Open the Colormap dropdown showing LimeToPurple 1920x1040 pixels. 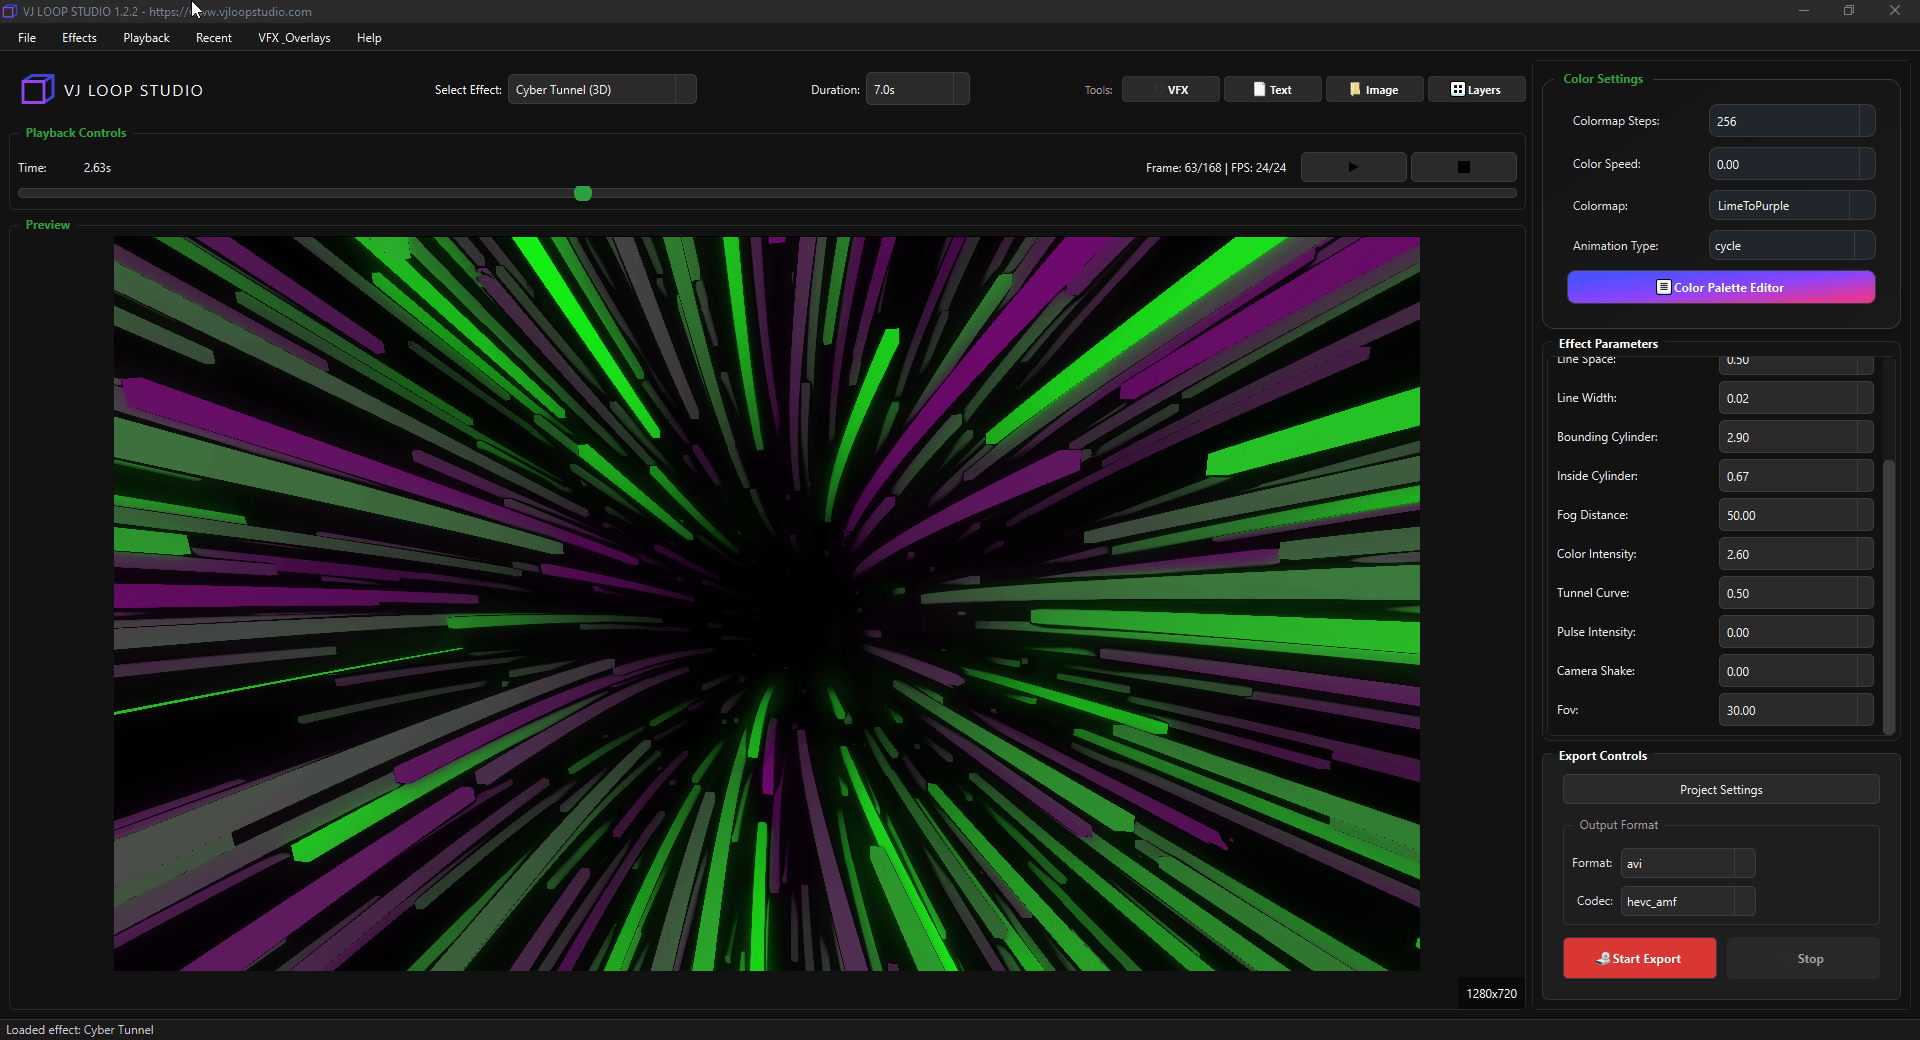click(1790, 206)
